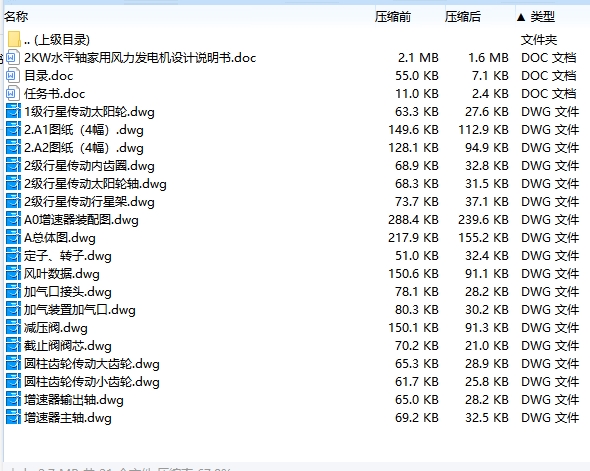Click the 增速器输出轴.dwg file icon

[x=14, y=400]
